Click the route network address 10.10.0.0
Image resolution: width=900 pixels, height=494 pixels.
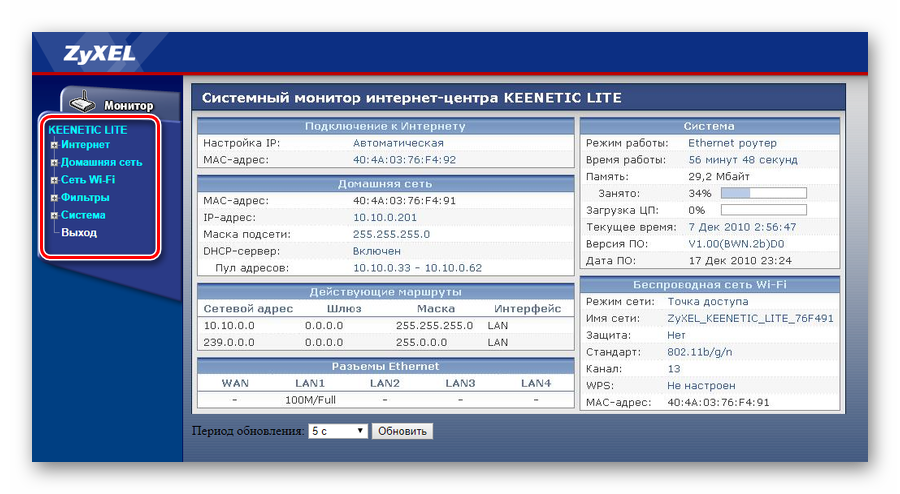click(x=229, y=325)
